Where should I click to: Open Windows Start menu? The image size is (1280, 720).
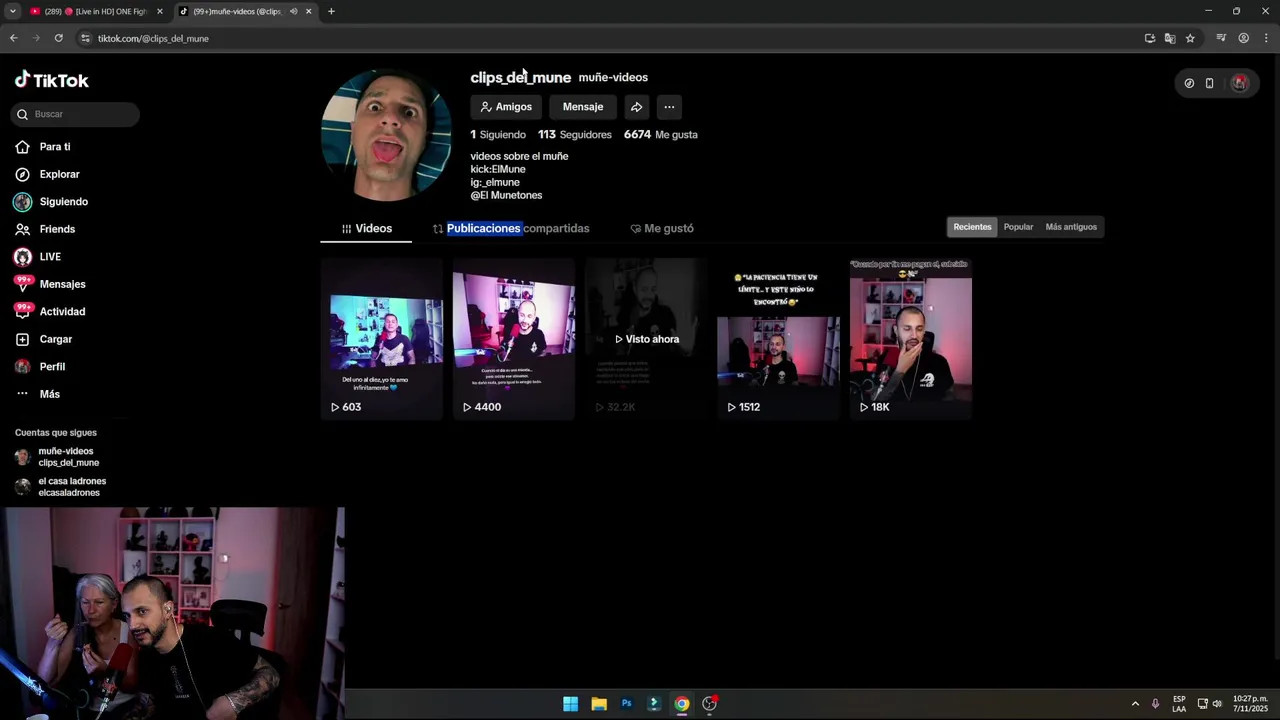pyautogui.click(x=570, y=704)
